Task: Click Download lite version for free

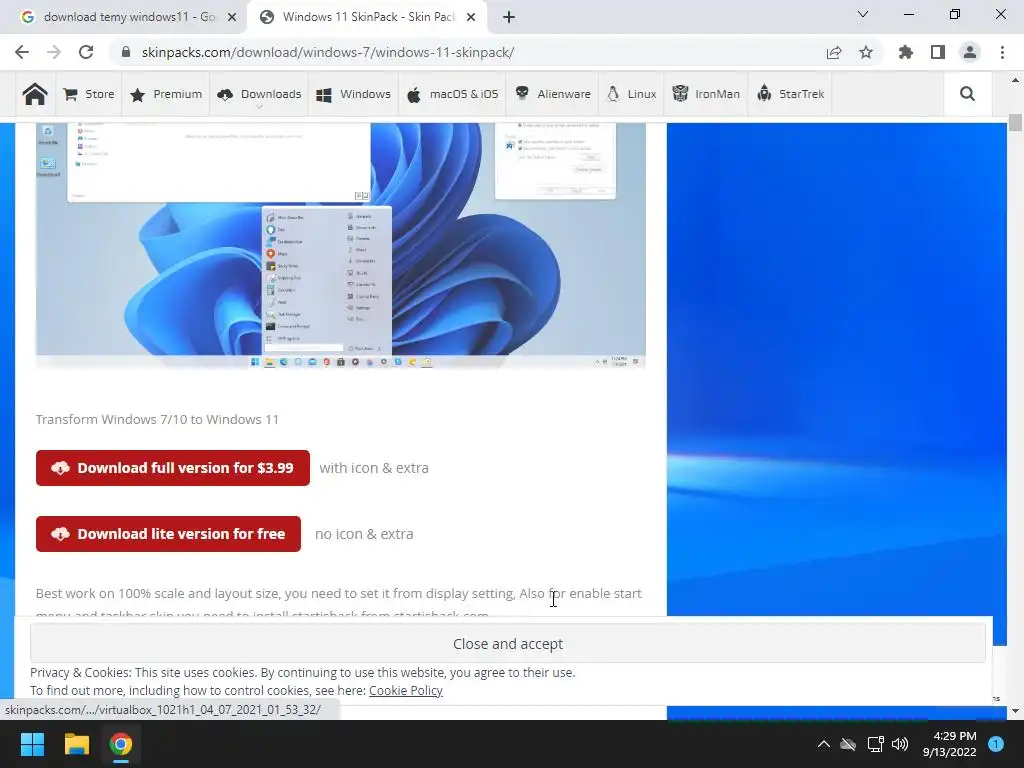Action: 168,534
